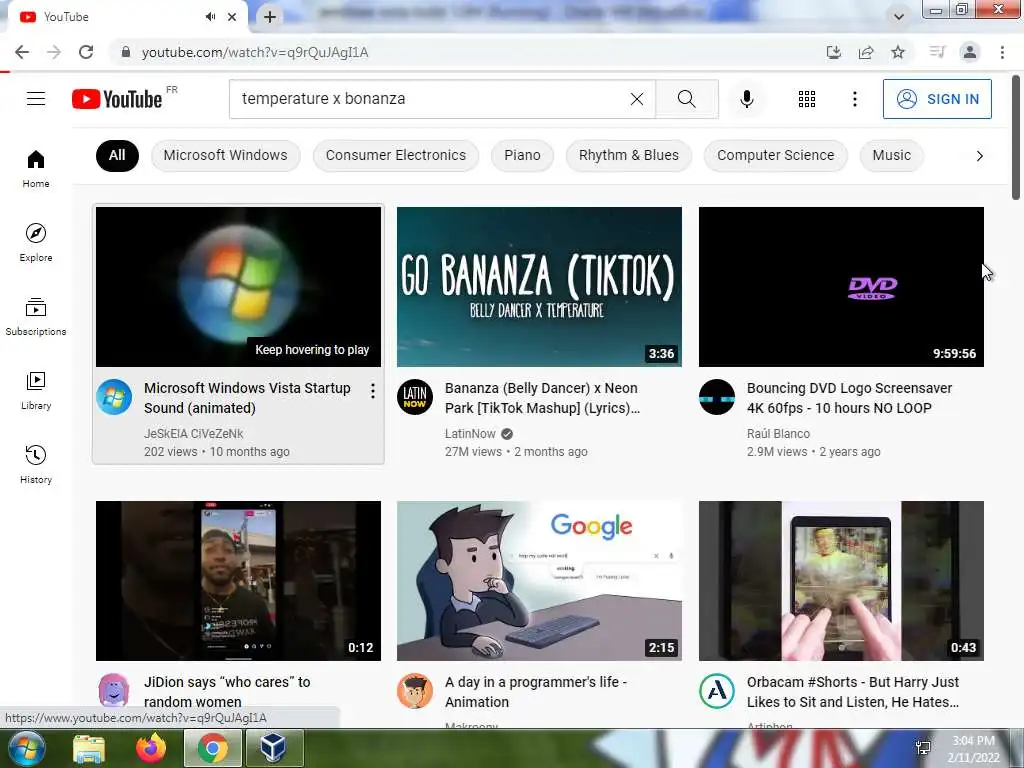Open Home in the sidebar
The width and height of the screenshot is (1024, 768).
pyautogui.click(x=36, y=168)
